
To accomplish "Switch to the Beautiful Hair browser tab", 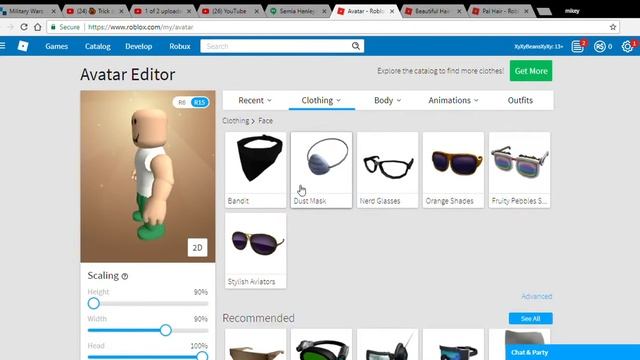I will click(x=432, y=11).
